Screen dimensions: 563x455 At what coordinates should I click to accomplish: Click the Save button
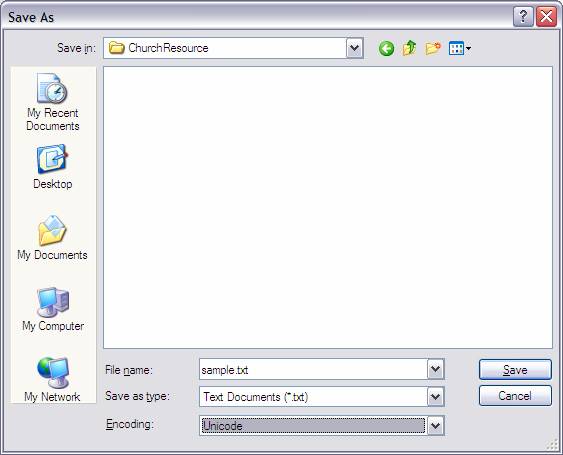pos(515,370)
